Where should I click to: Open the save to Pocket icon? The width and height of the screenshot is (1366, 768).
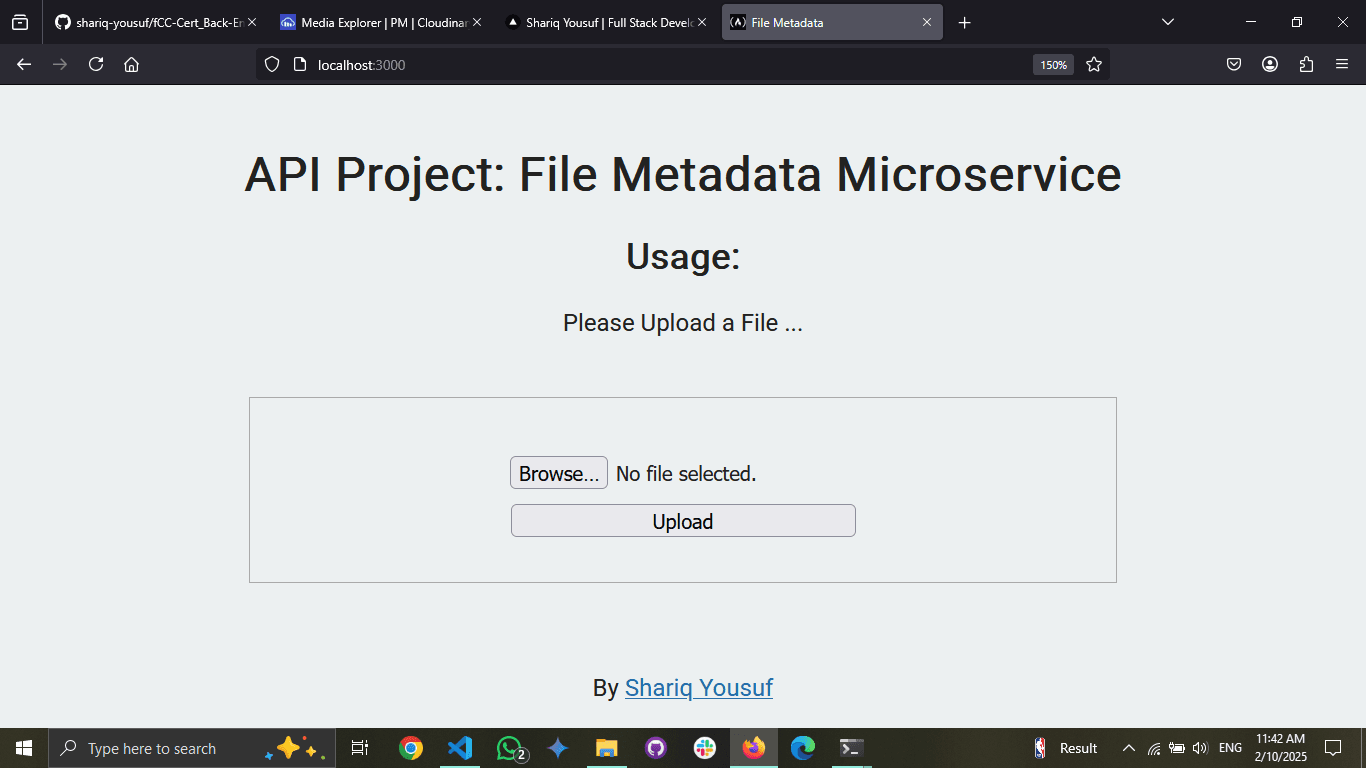pyautogui.click(x=1233, y=64)
